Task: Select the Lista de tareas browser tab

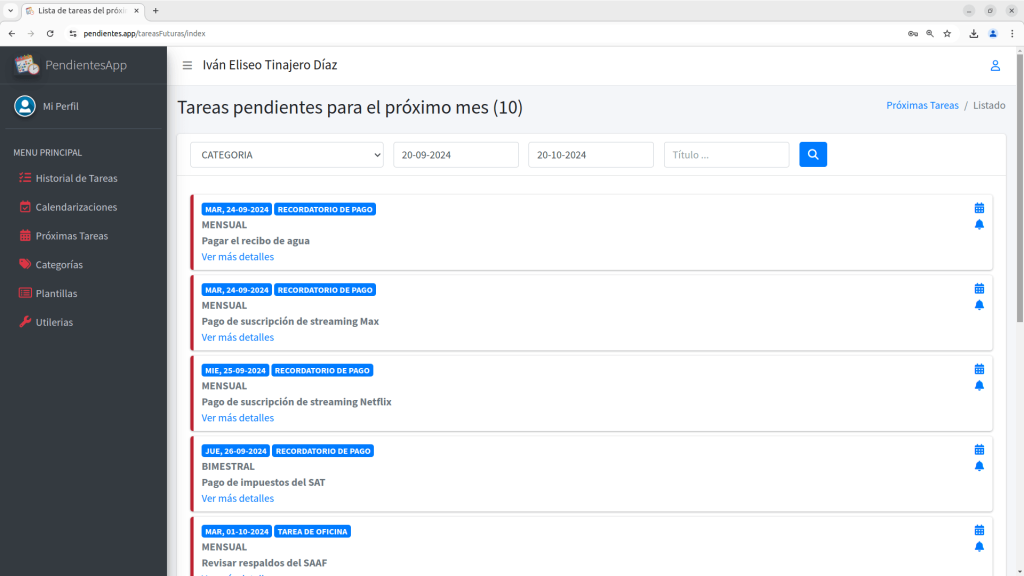Action: [82, 10]
